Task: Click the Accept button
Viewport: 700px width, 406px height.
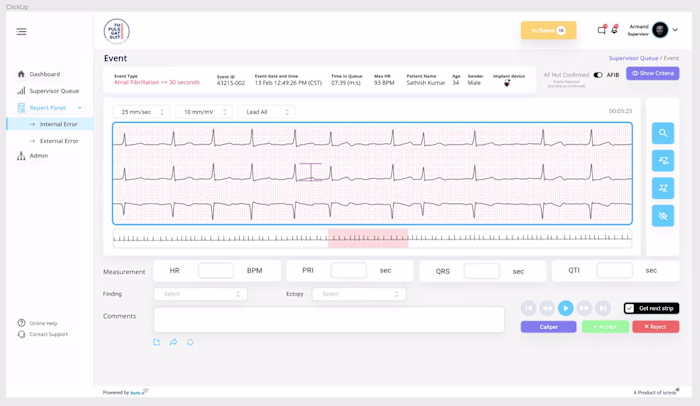Action: [x=605, y=327]
